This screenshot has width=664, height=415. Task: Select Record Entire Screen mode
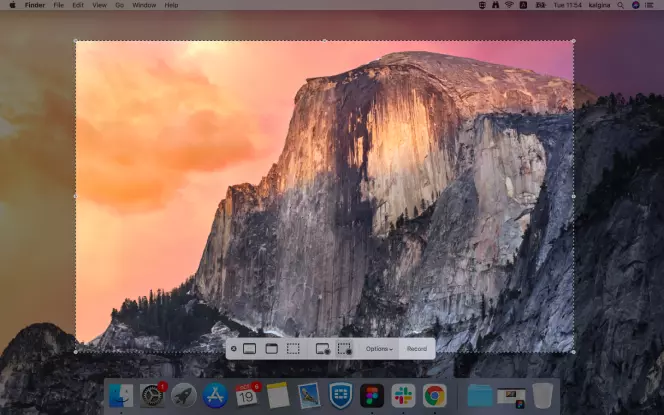coord(323,349)
